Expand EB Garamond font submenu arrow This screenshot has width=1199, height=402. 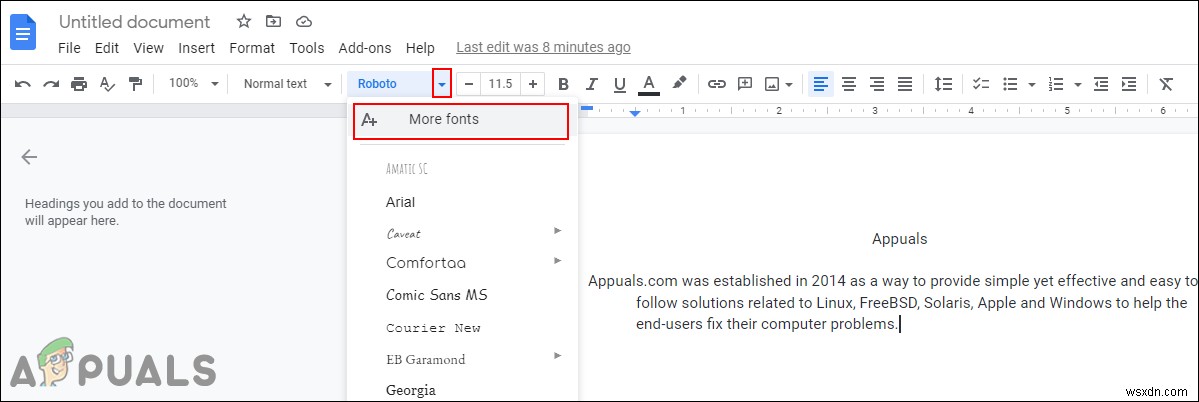(x=558, y=355)
